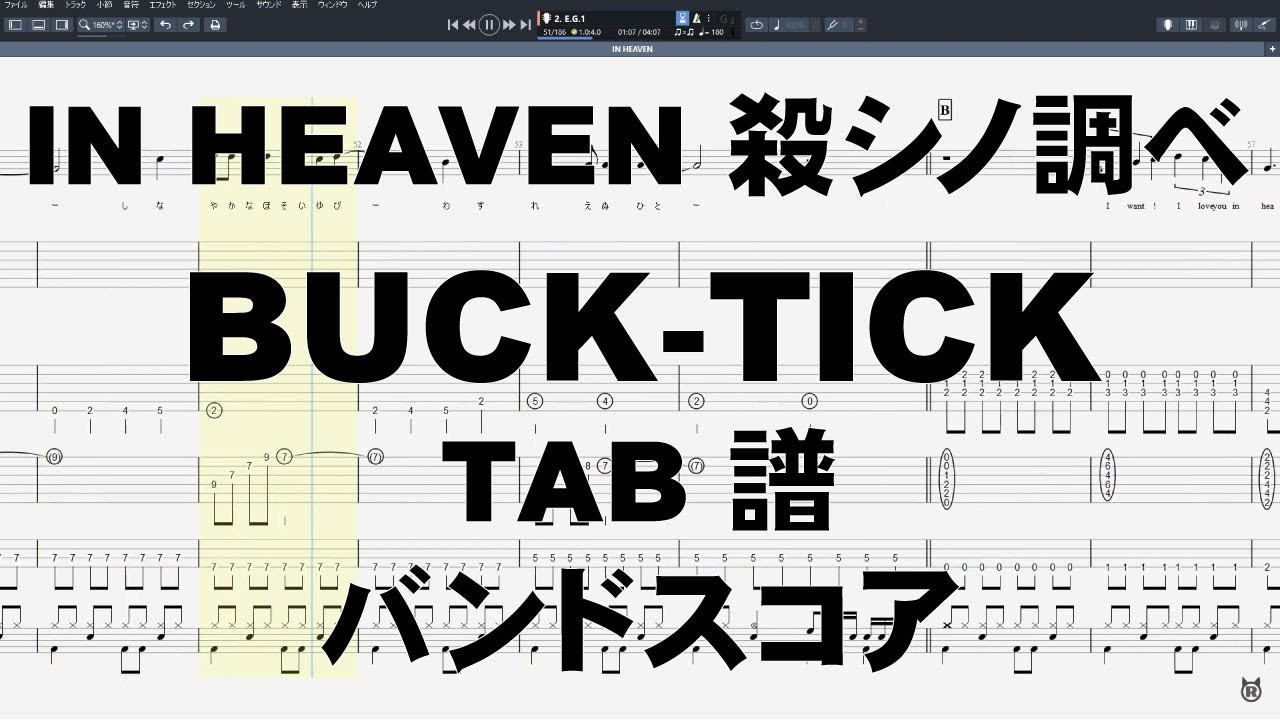The width and height of the screenshot is (1280, 720).
Task: Open the three-dot LCD options menu
Action: pyautogui.click(x=708, y=18)
